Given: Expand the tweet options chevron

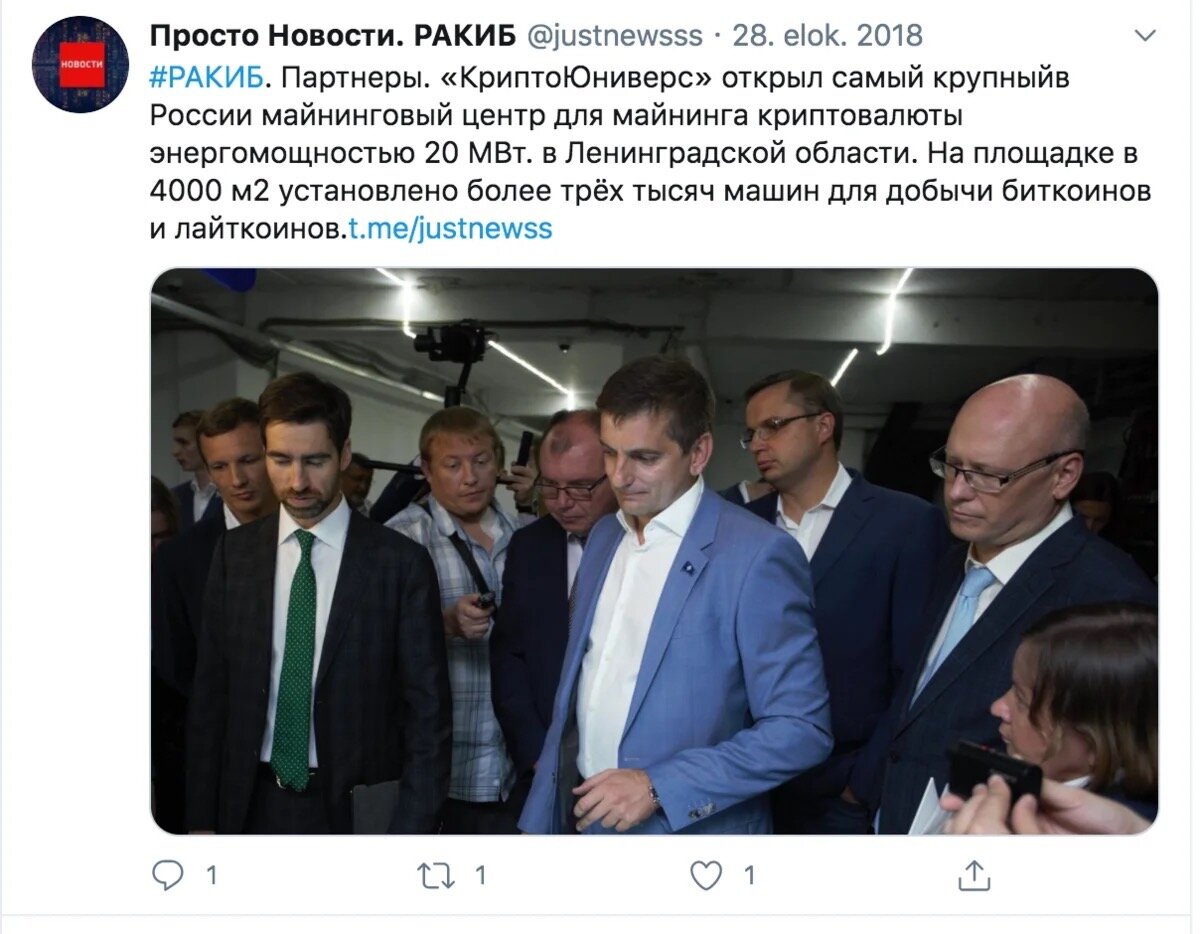Looking at the screenshot, I should pyautogui.click(x=1146, y=36).
